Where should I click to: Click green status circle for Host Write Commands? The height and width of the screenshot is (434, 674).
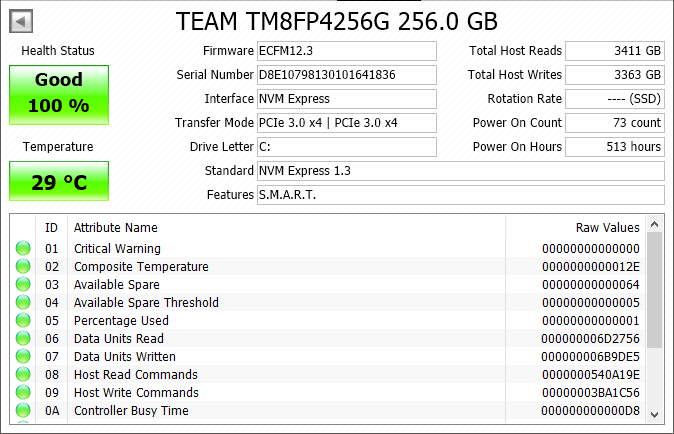click(23, 393)
